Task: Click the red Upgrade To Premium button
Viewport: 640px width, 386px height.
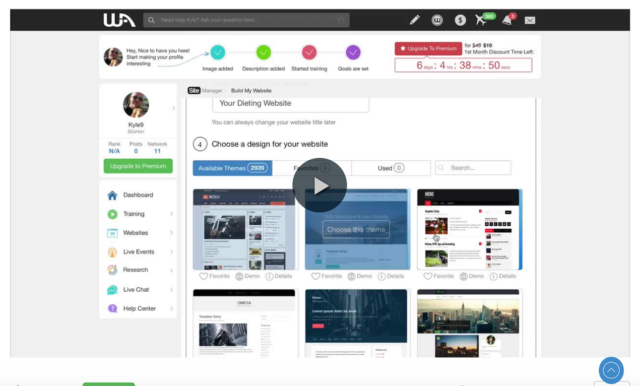Action: pos(428,48)
